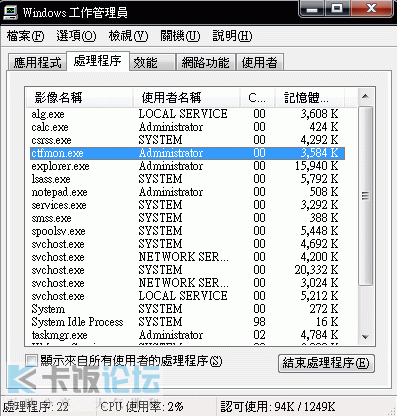Click the process list scroll up arrow
397x416 pixels.
[x=365, y=97]
